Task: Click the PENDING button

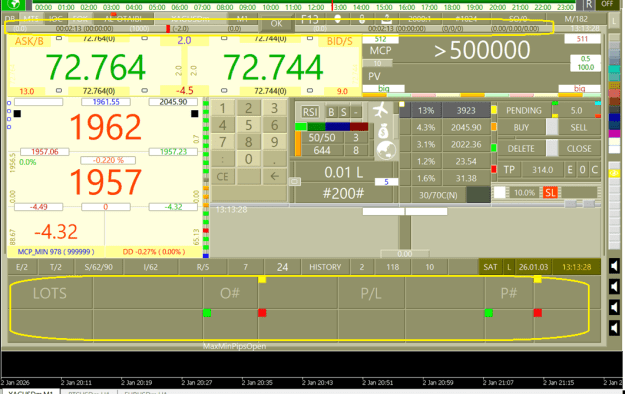Action: [524, 110]
